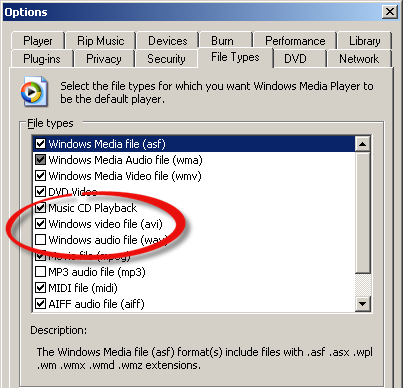Uncheck Windows Media Video file (wmv)
Viewport: 403px width, 388px height.
[40, 176]
